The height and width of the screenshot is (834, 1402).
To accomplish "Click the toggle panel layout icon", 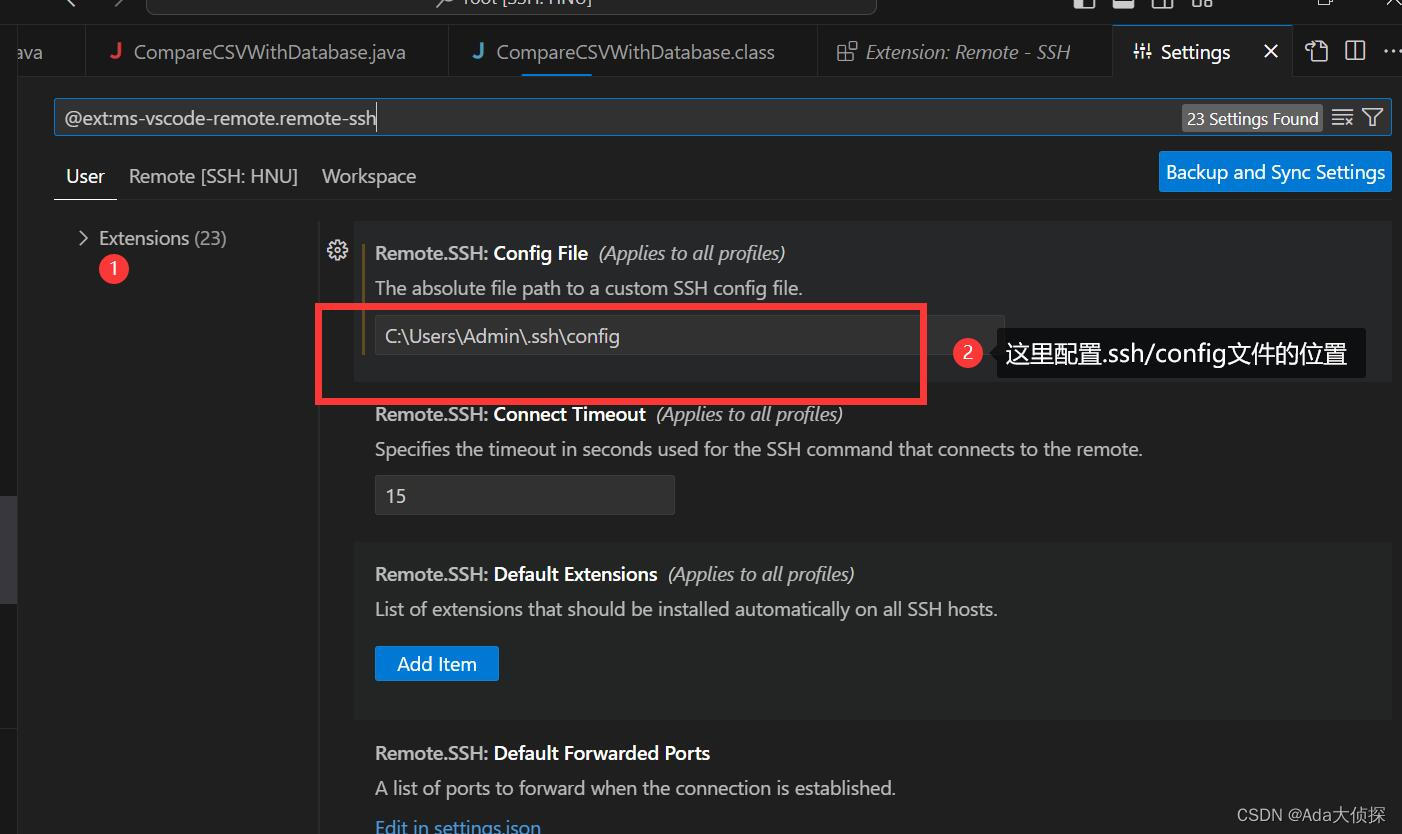I will pyautogui.click(x=1122, y=5).
